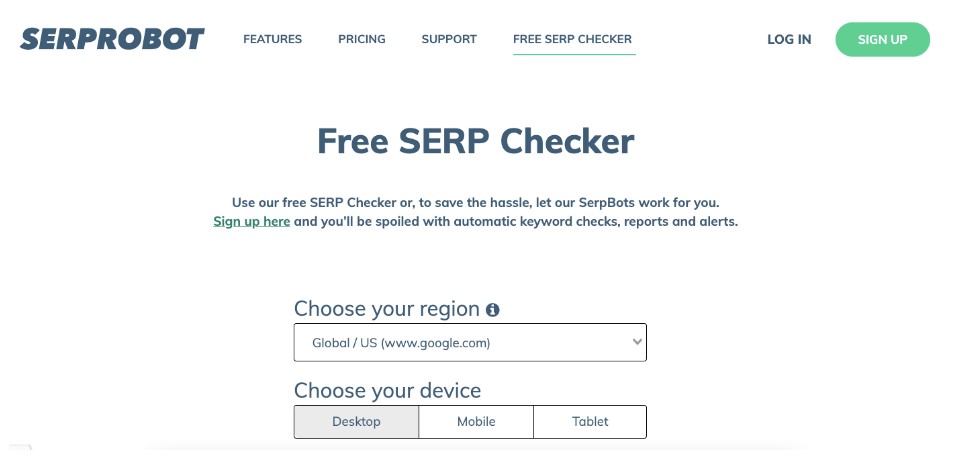Open the Features menu item
The width and height of the screenshot is (980, 465).
coord(272,39)
